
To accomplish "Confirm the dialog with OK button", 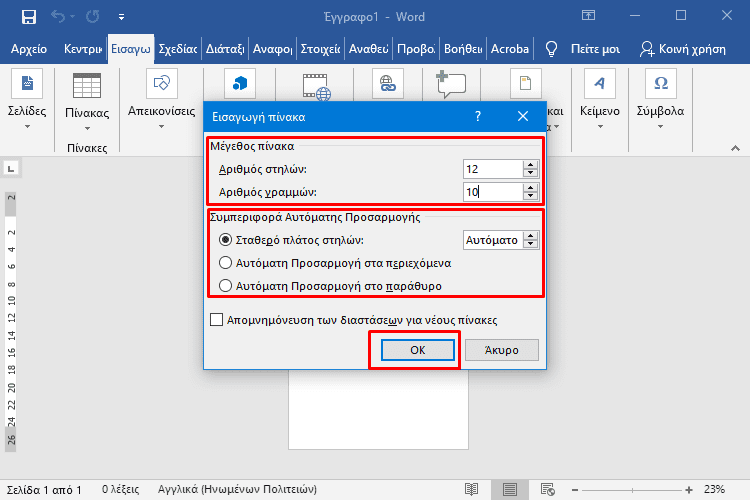I will (417, 350).
